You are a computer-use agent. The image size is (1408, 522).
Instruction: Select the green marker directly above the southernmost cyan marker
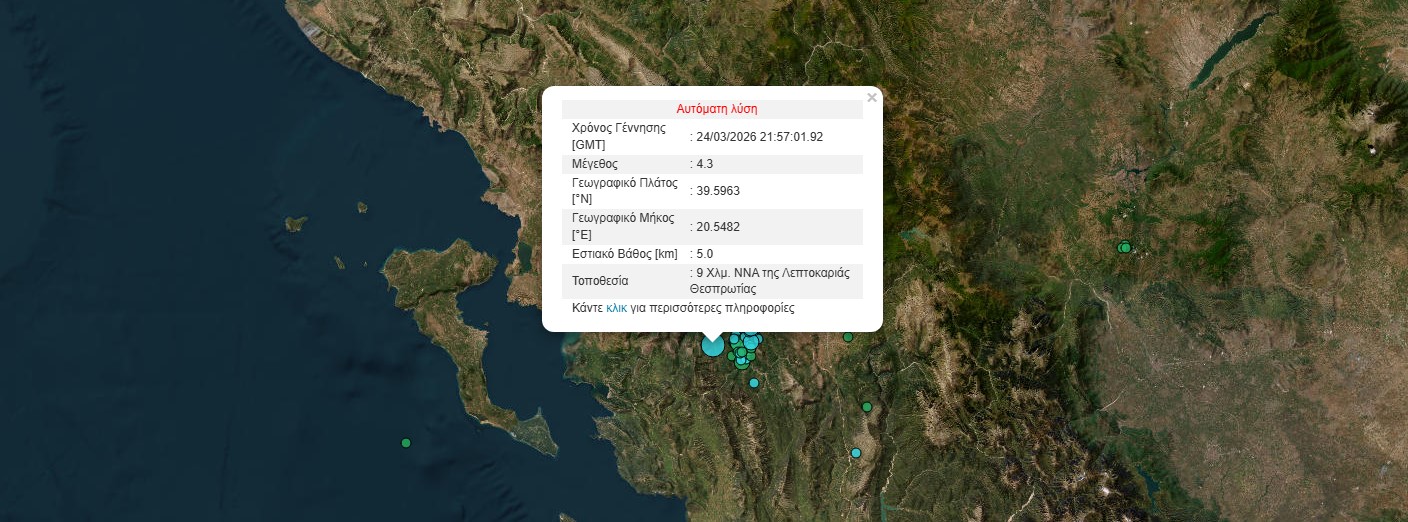[x=867, y=407]
